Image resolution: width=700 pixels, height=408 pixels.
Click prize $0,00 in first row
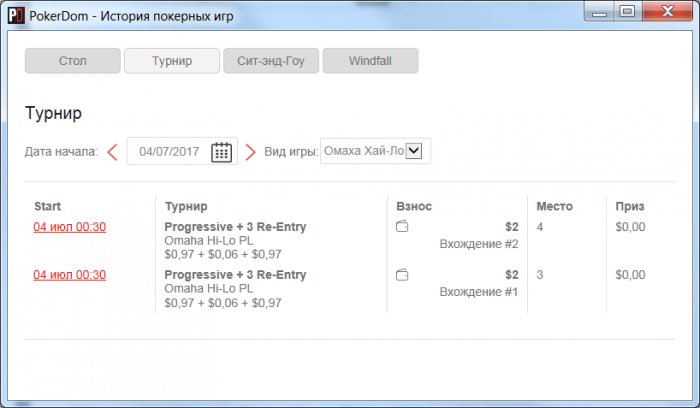630,227
